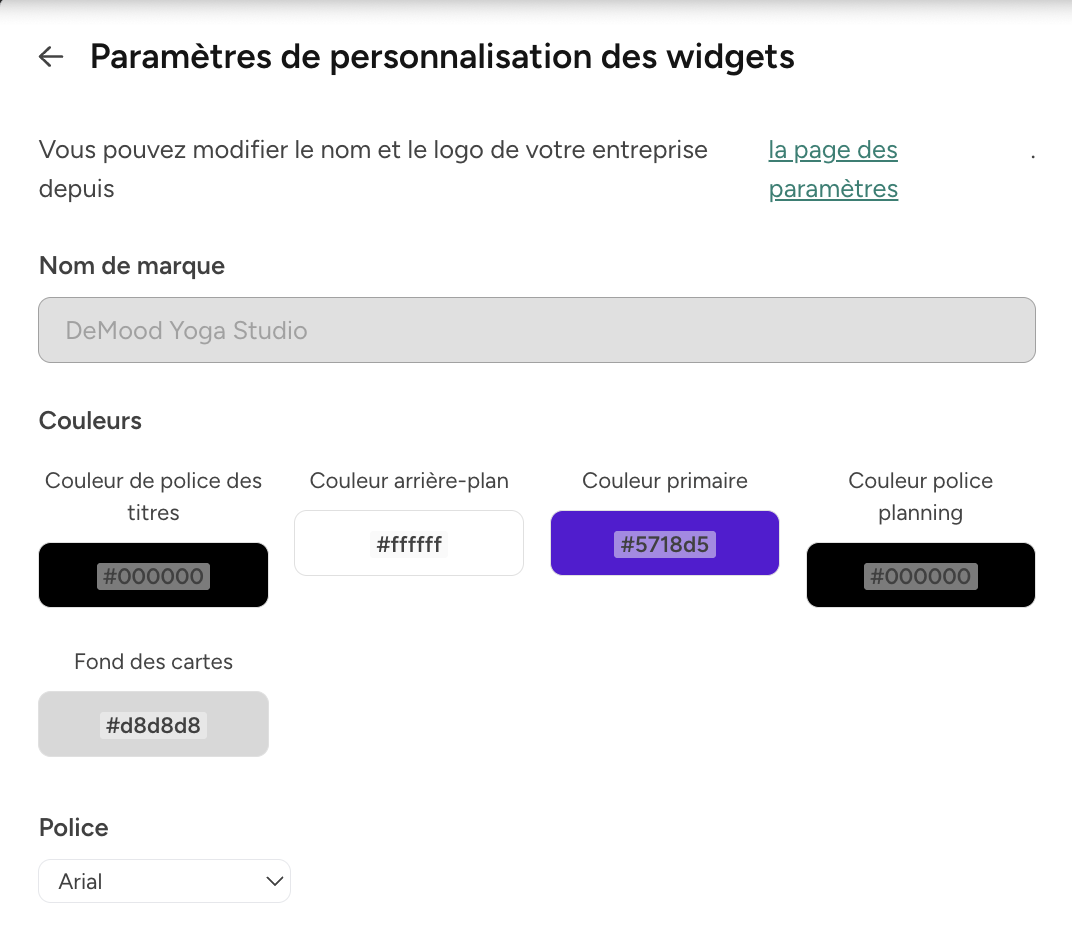Select the purple Couleur primaire swatch

click(664, 544)
